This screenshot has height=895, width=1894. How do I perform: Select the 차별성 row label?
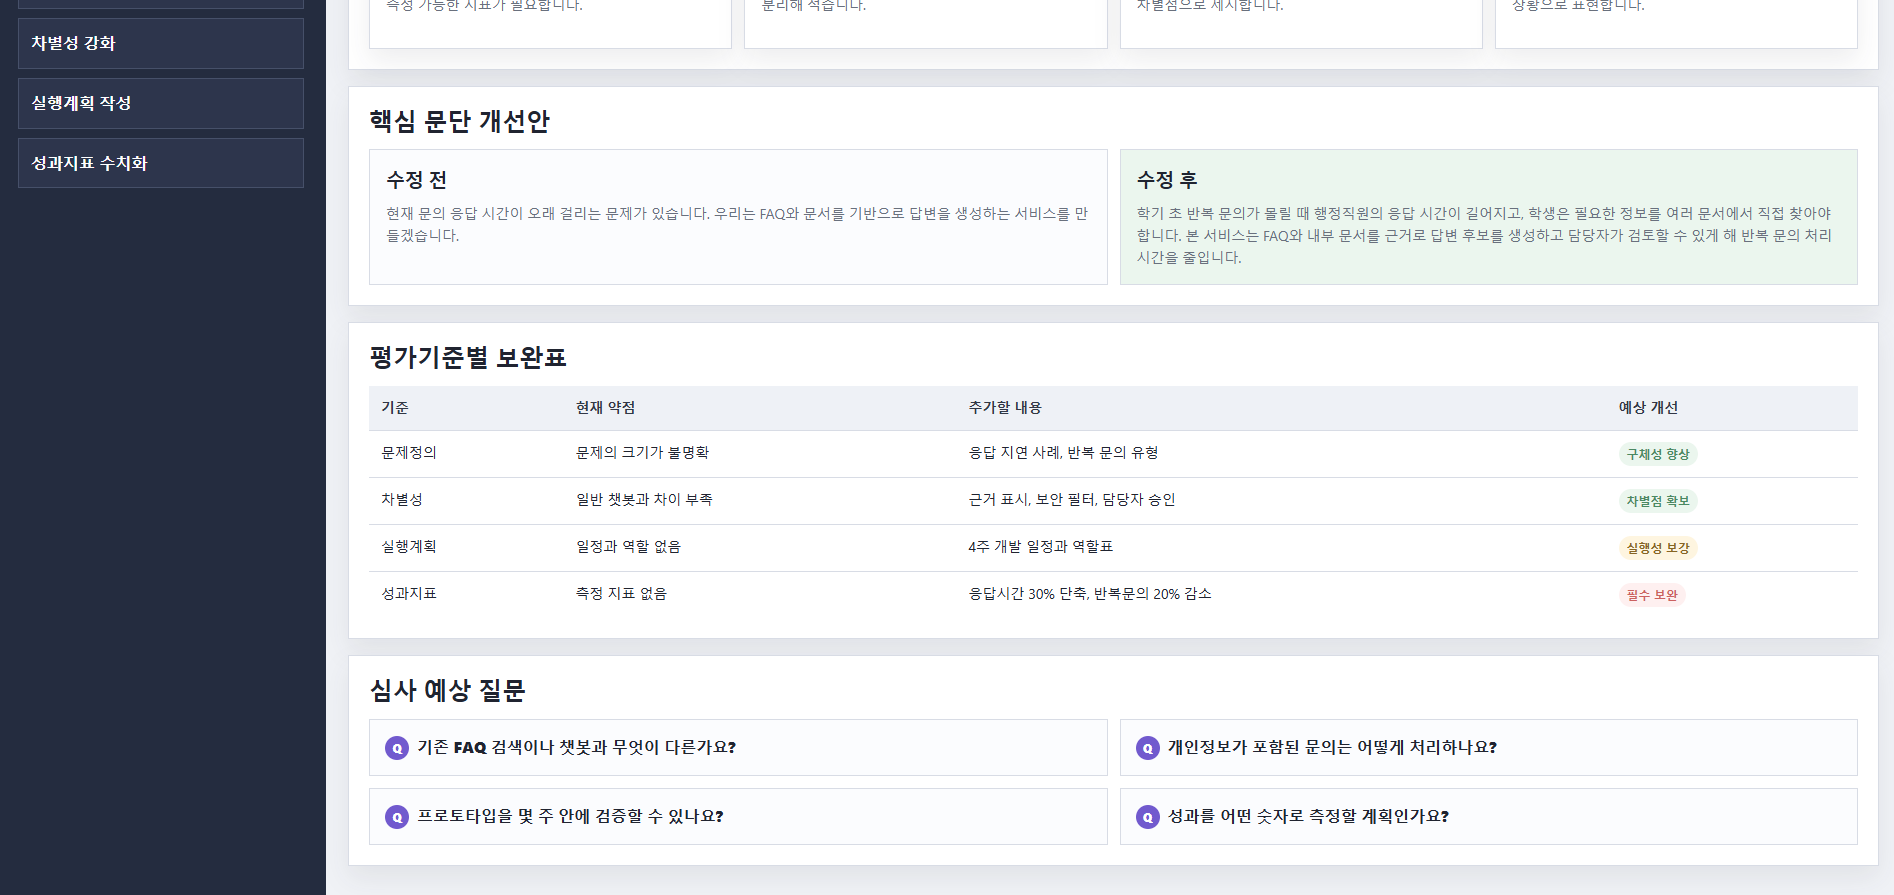click(402, 500)
